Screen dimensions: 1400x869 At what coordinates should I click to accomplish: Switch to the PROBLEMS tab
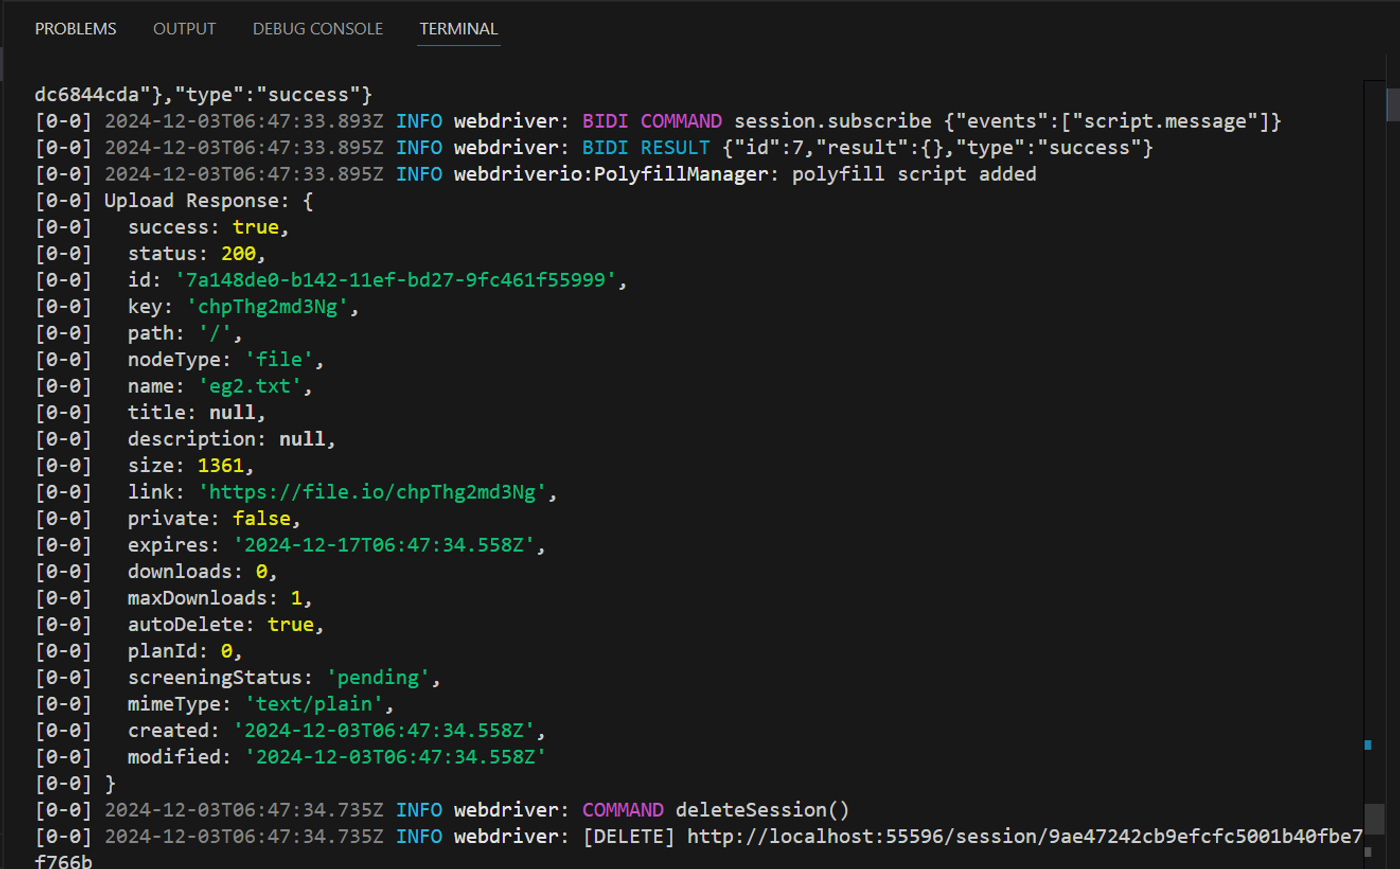[75, 29]
